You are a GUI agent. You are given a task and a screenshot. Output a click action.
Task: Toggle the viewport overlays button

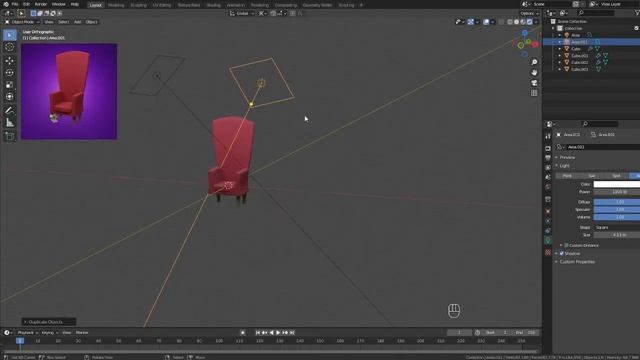[486, 22]
